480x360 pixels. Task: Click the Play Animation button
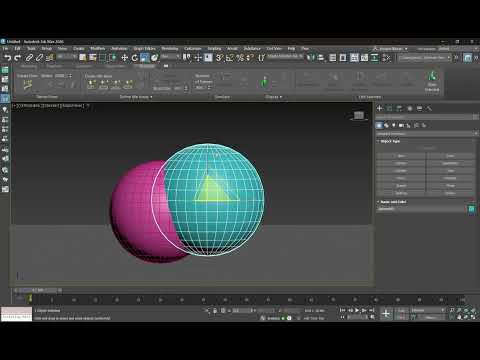tap(357, 310)
